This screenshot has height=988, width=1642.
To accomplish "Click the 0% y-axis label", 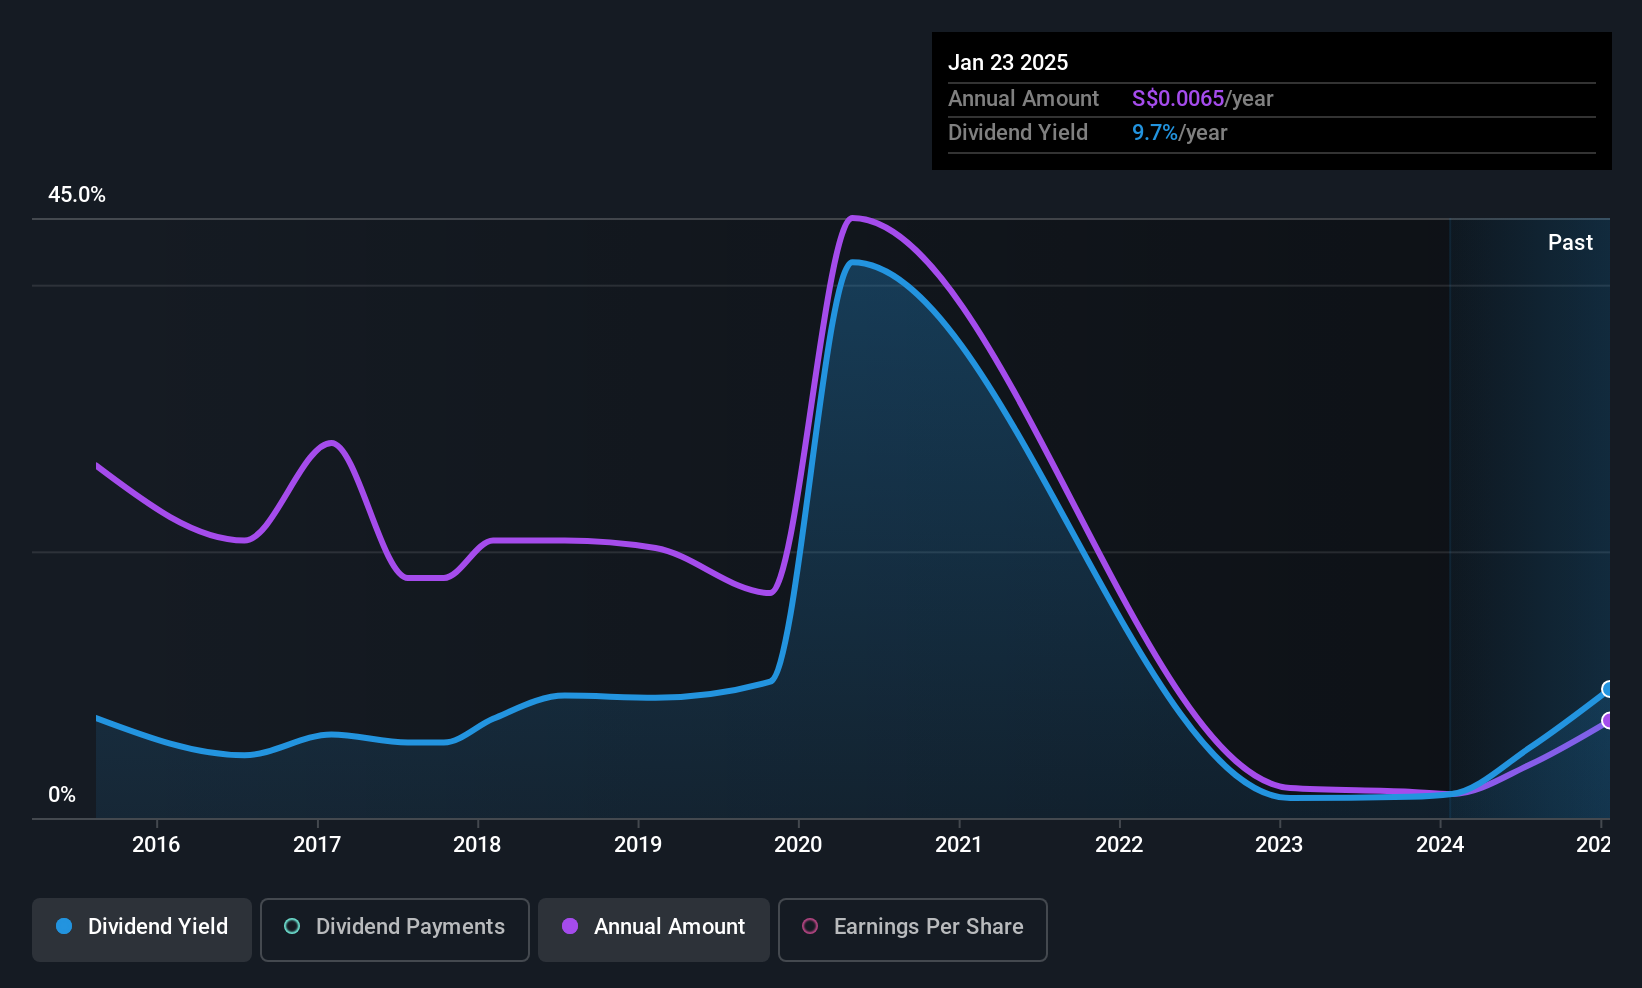I will point(62,795).
